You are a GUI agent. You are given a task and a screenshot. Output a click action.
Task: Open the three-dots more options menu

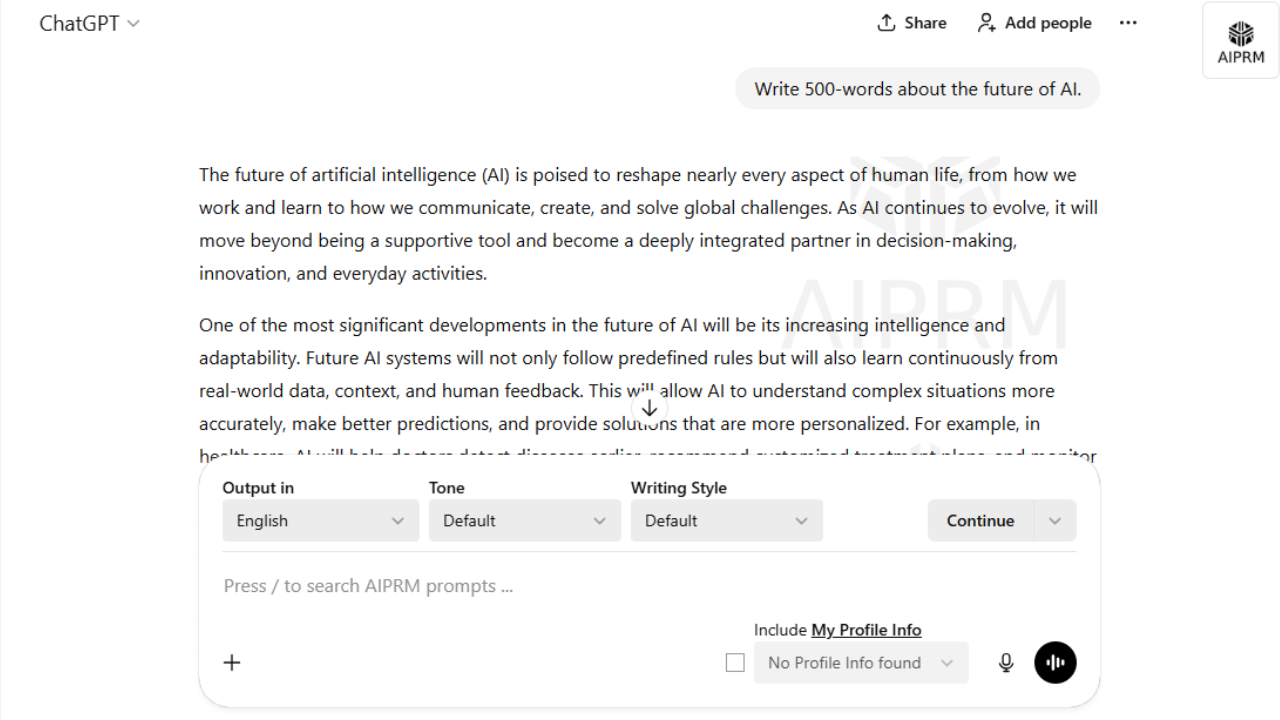[x=1128, y=23]
